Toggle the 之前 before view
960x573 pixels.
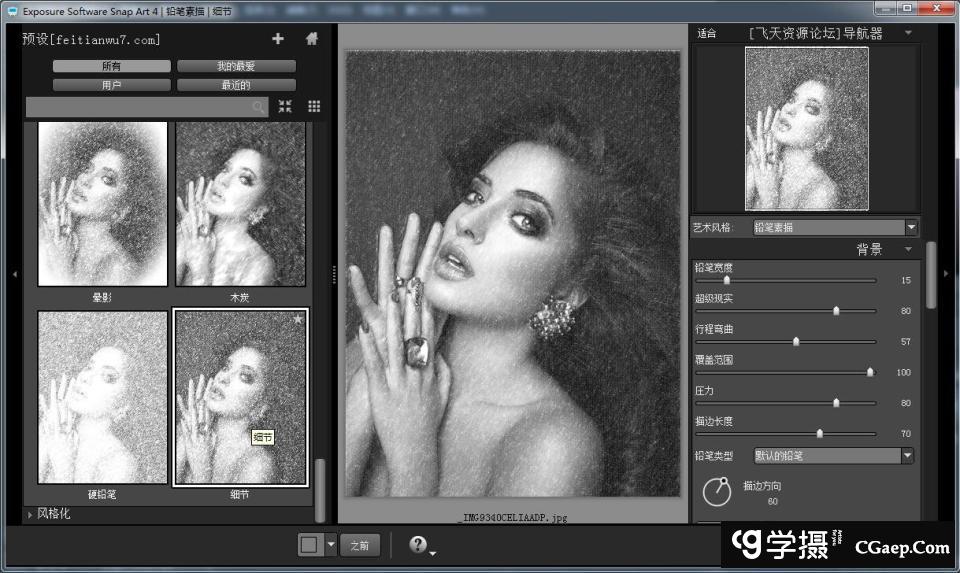pyautogui.click(x=360, y=545)
